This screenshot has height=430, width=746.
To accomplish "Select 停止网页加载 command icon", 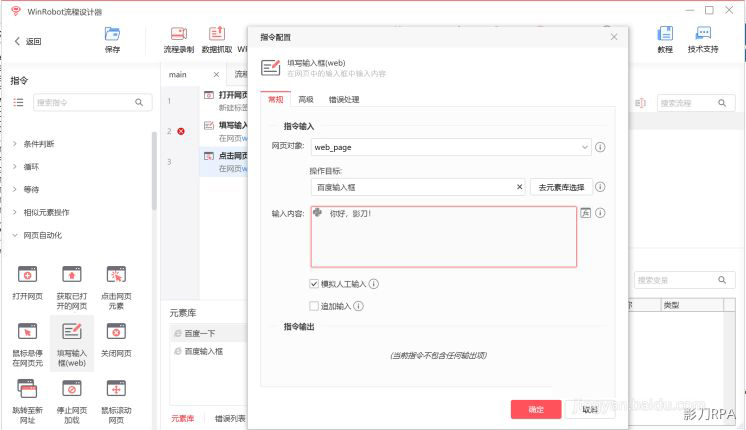I will click(x=72, y=389).
